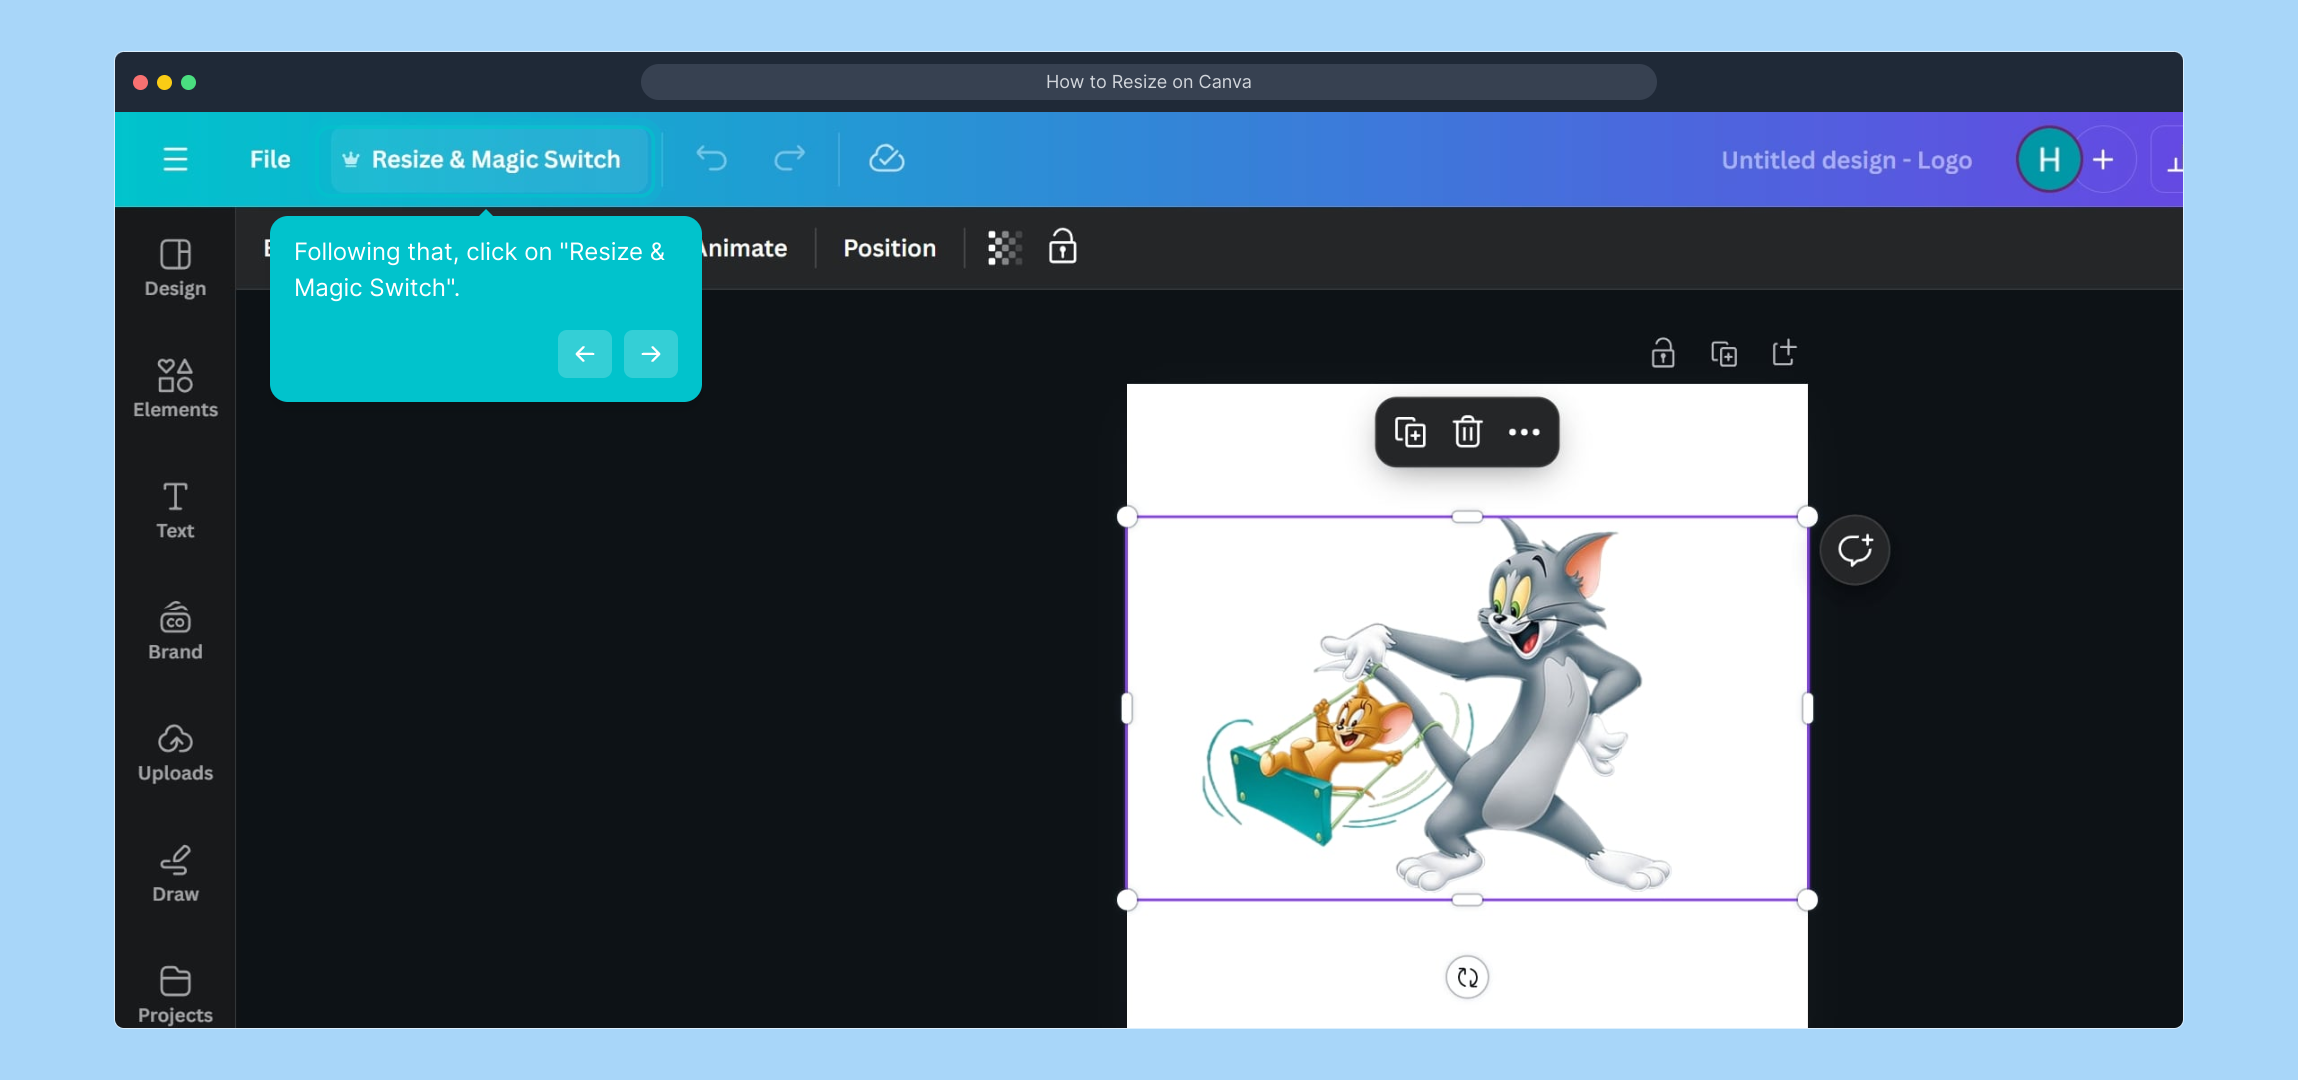Viewport: 2298px width, 1080px height.
Task: Toggle the page lock above the canvas
Action: coord(1662,353)
